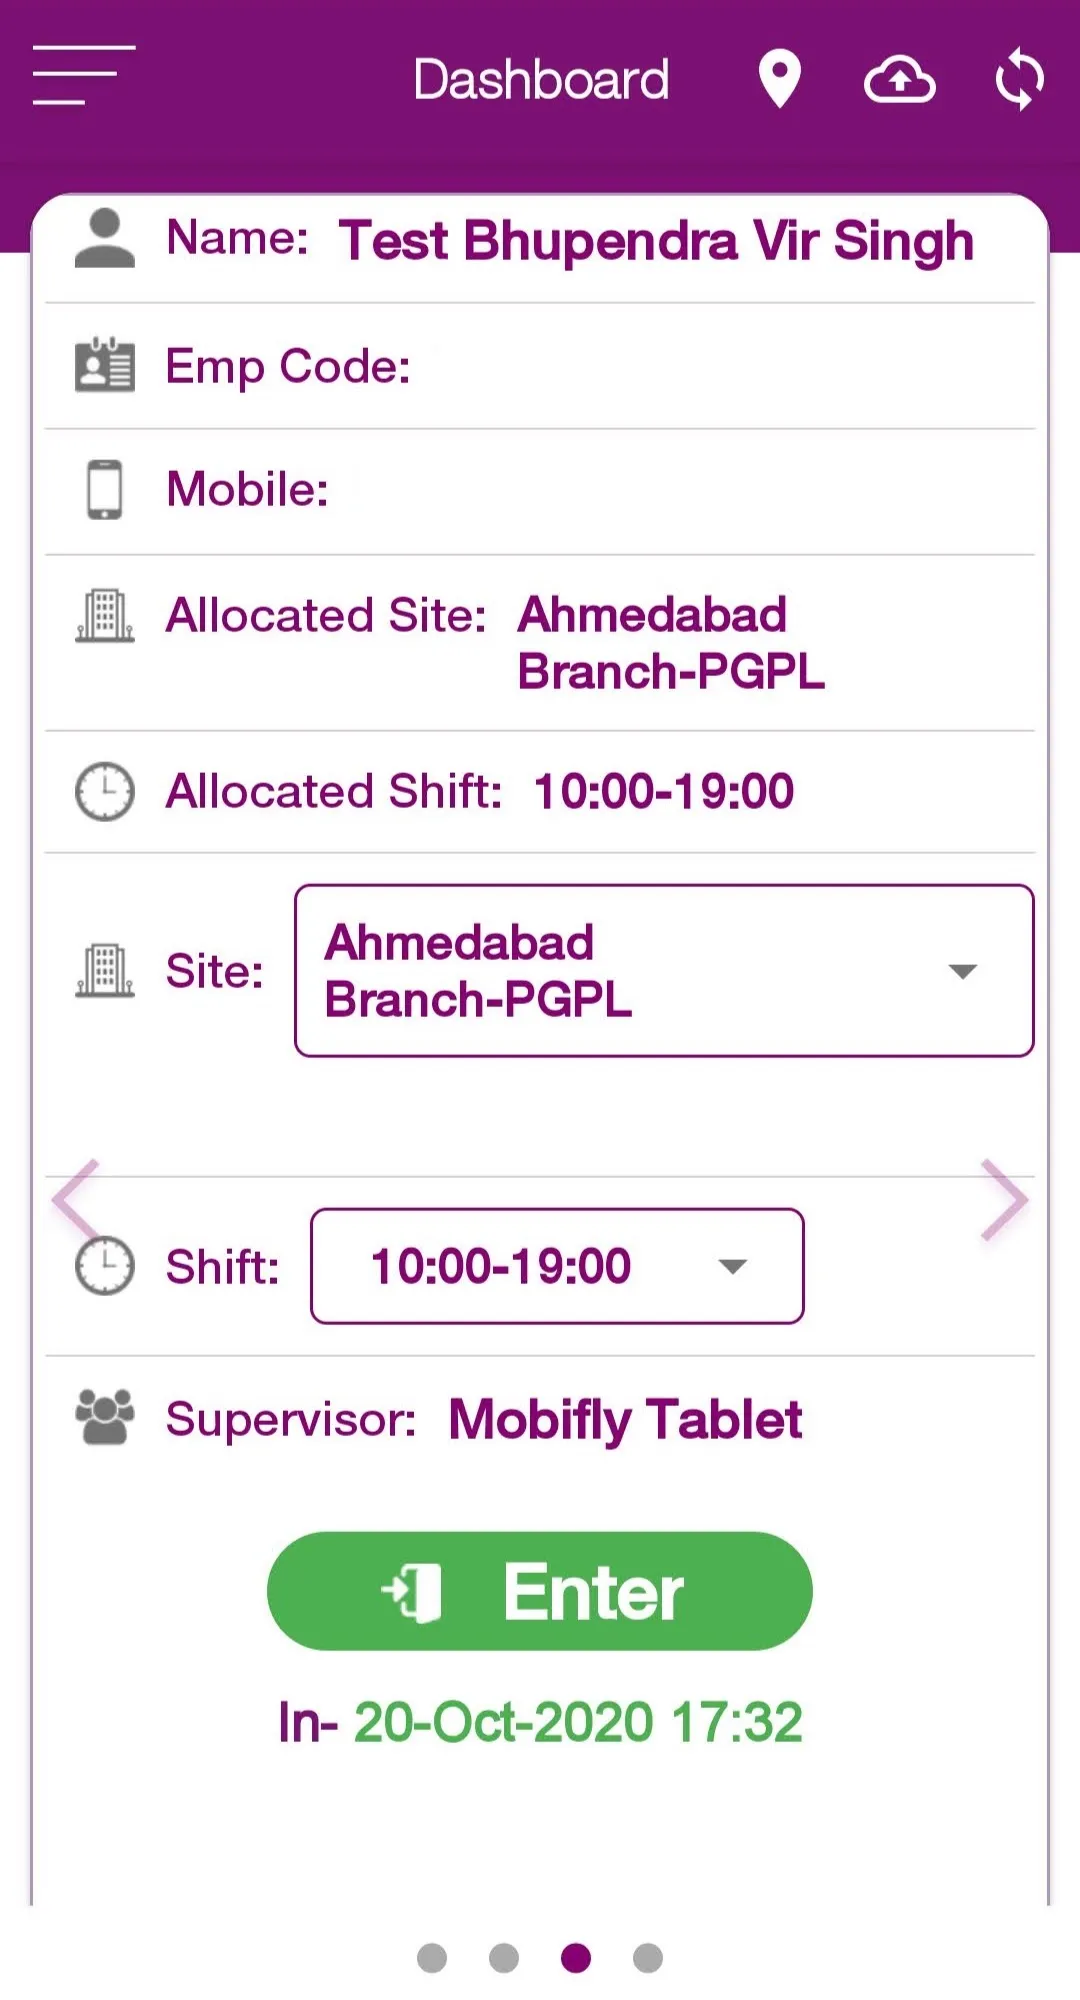This screenshot has width=1080, height=2000.
Task: Tap the In time 20-Oct-2020 17:32 text
Action: click(540, 1722)
